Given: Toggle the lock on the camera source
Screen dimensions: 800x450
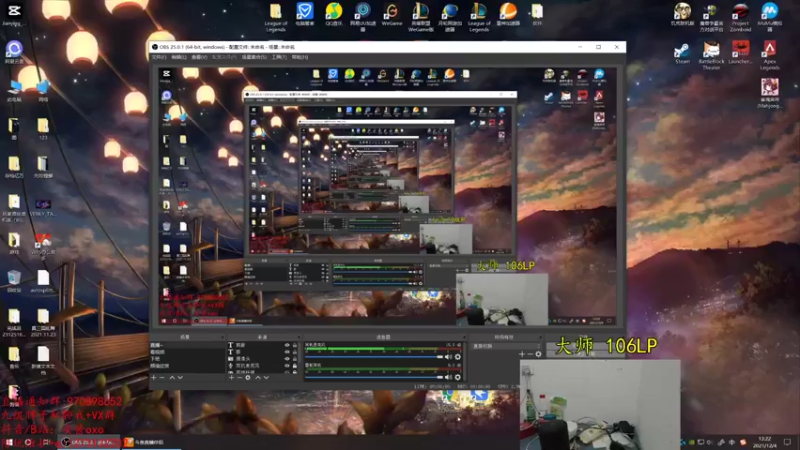Looking at the screenshot, I should tap(294, 359).
